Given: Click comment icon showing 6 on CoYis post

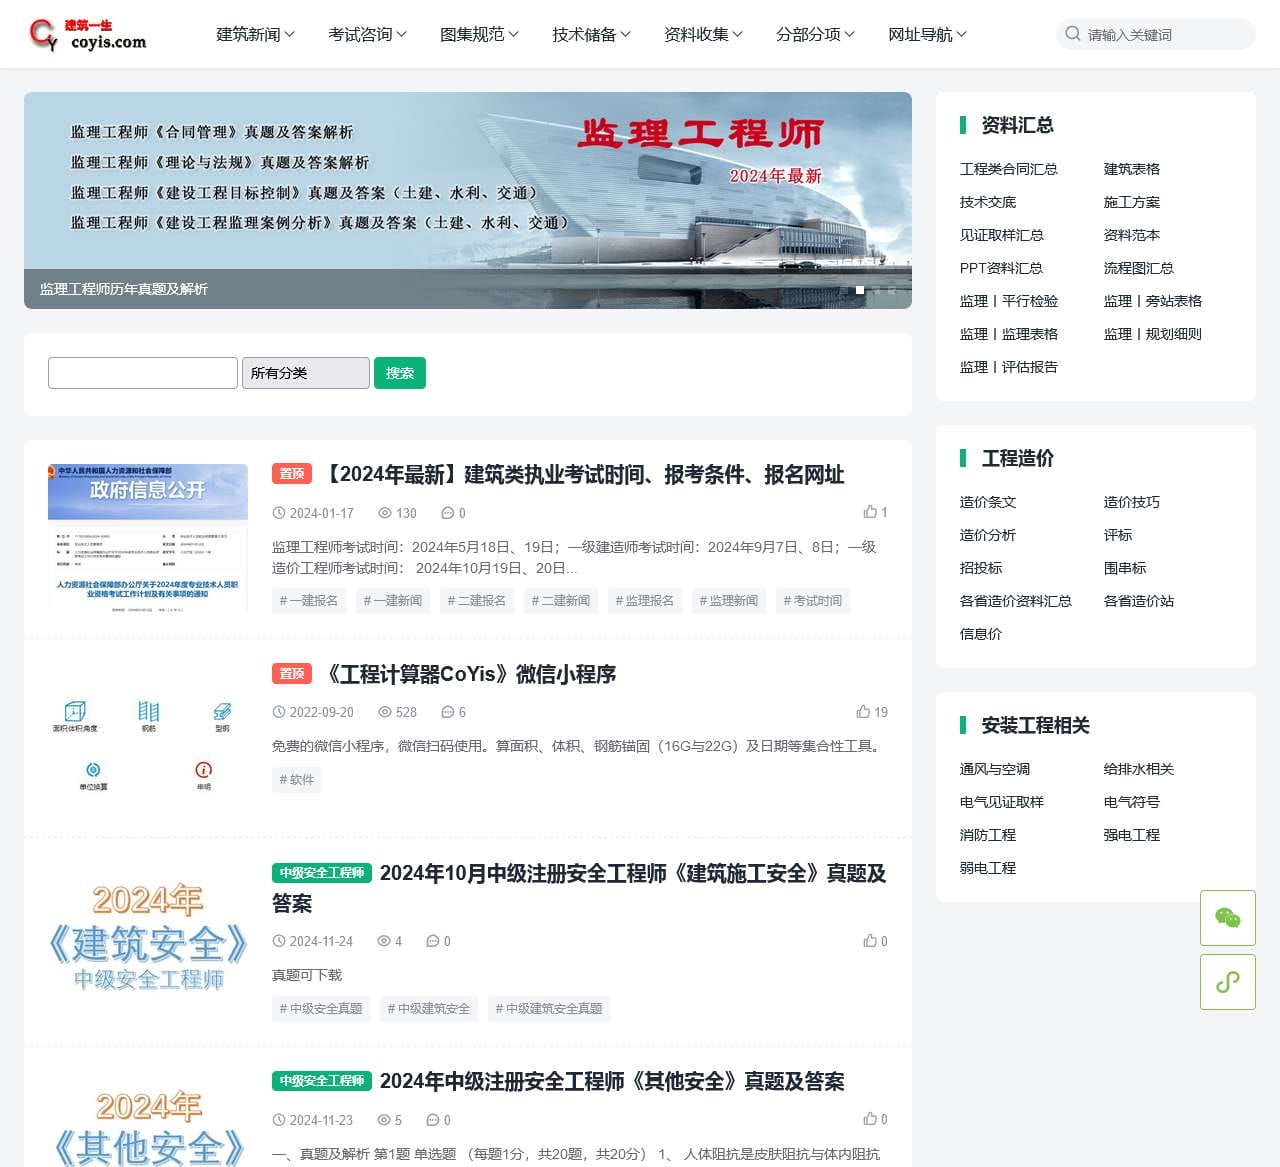Looking at the screenshot, I should click(x=447, y=712).
